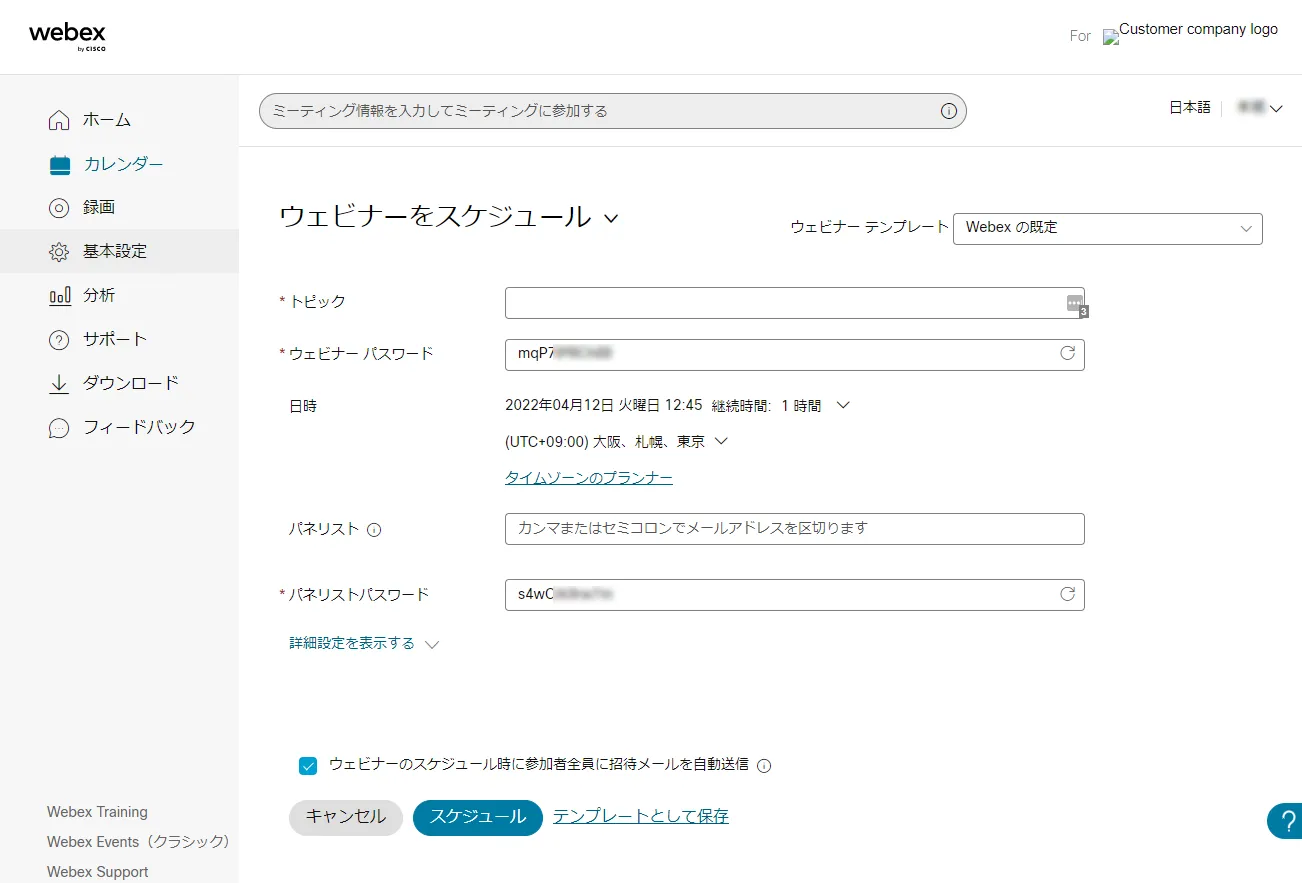The image size is (1302, 883).
Task: Disable automatic invite email sending
Action: [x=308, y=766]
